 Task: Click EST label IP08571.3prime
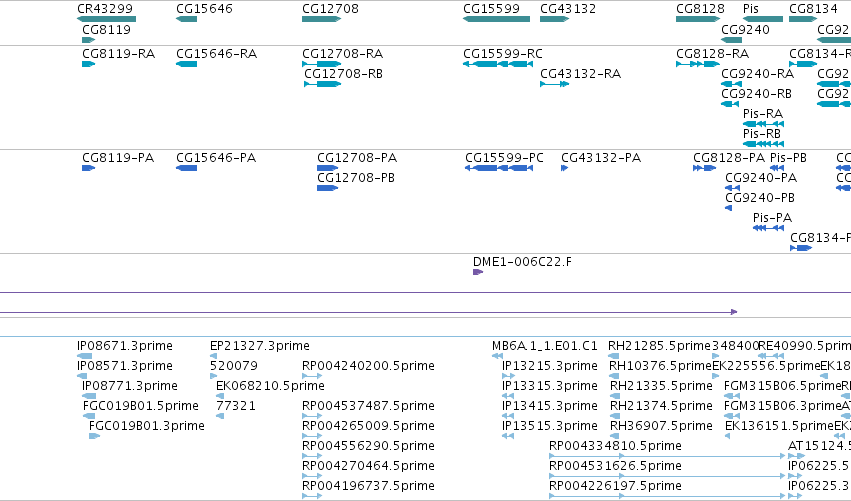pos(125,366)
